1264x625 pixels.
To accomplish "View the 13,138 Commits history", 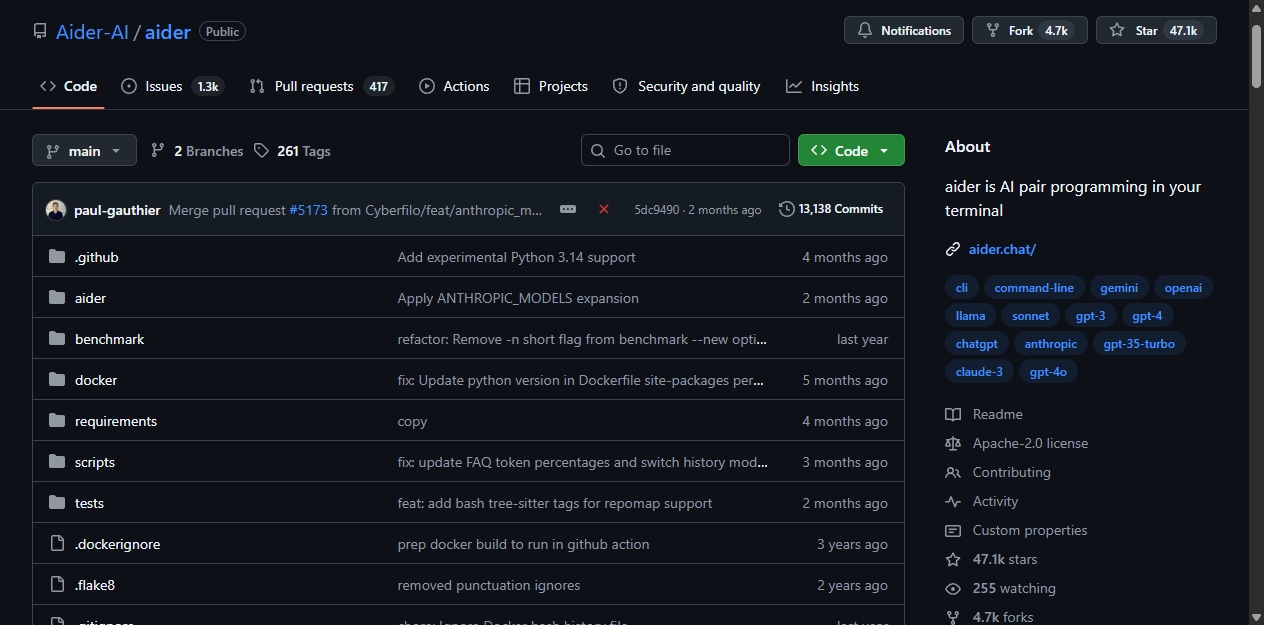I will [x=831, y=209].
